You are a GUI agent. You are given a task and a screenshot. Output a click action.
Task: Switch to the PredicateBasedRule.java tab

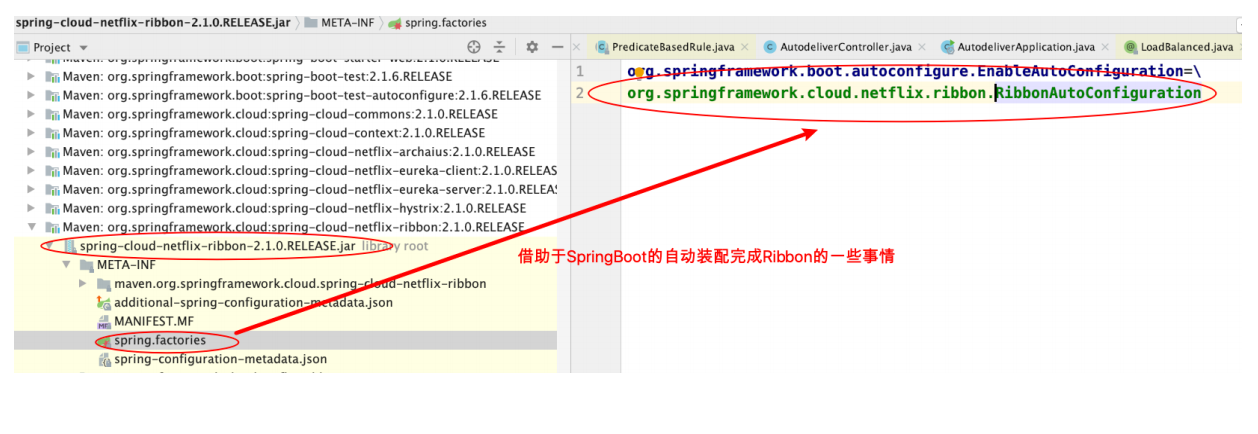[673, 47]
